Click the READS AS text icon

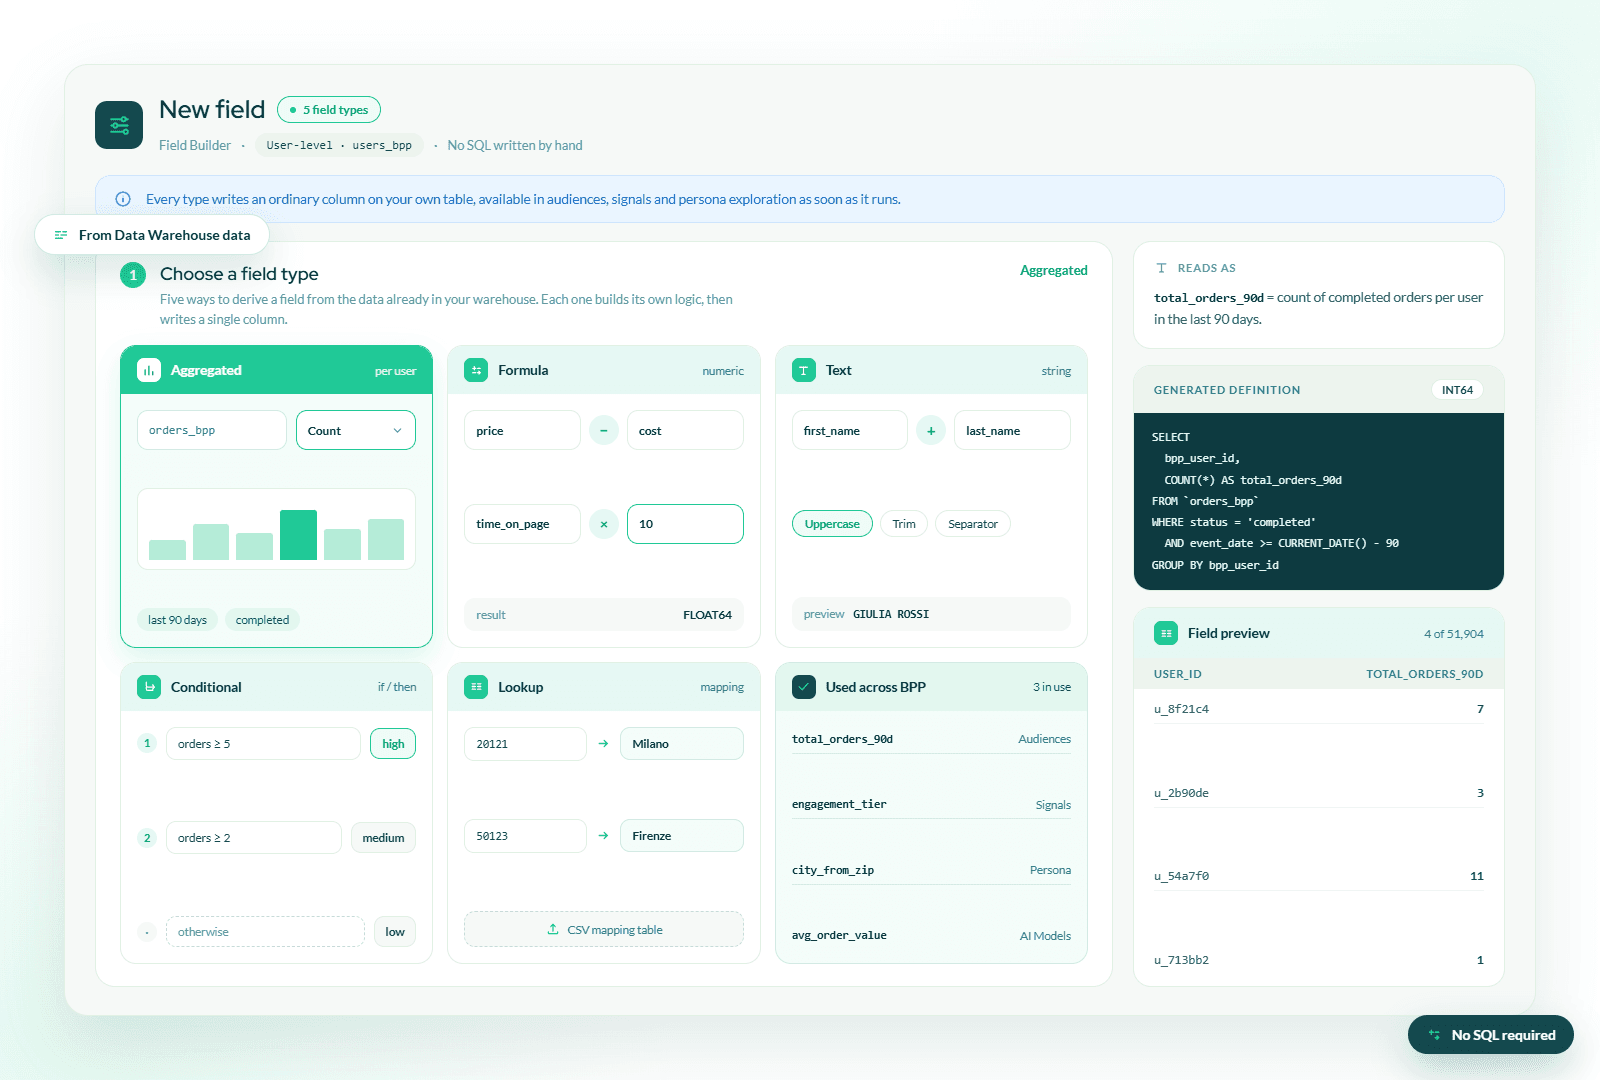[x=1161, y=268]
